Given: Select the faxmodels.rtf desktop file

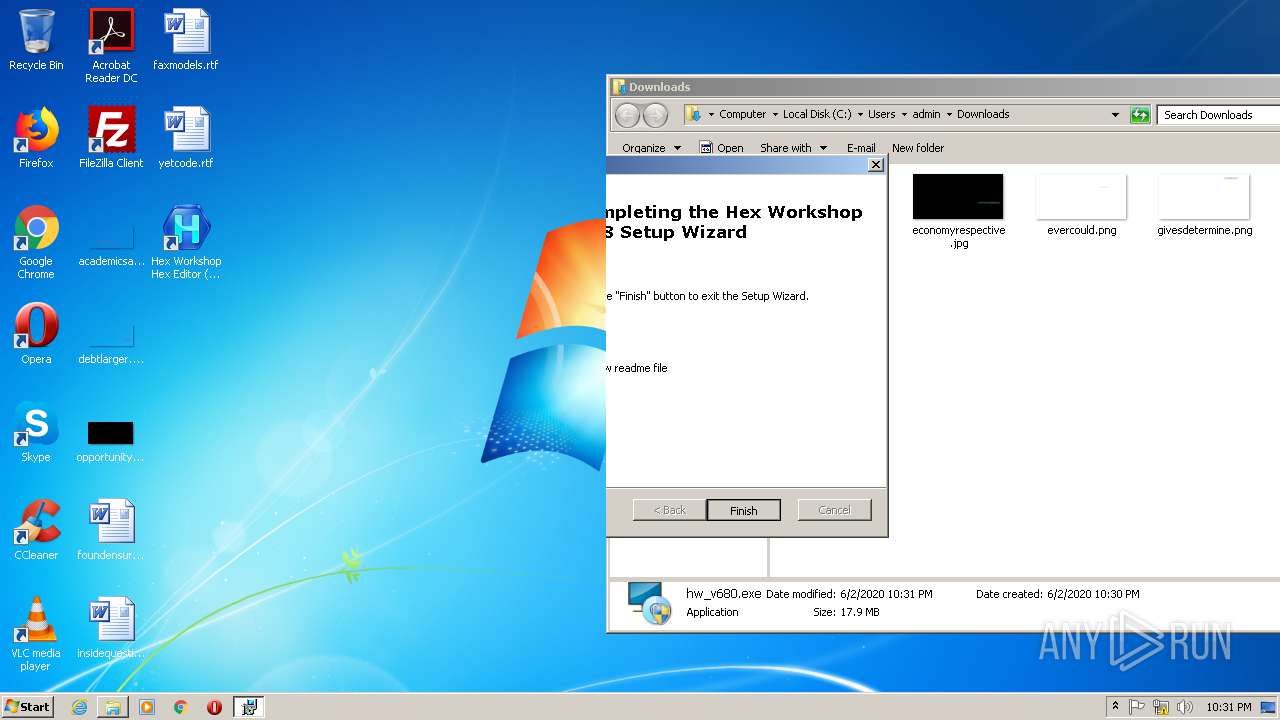Looking at the screenshot, I should 186,40.
